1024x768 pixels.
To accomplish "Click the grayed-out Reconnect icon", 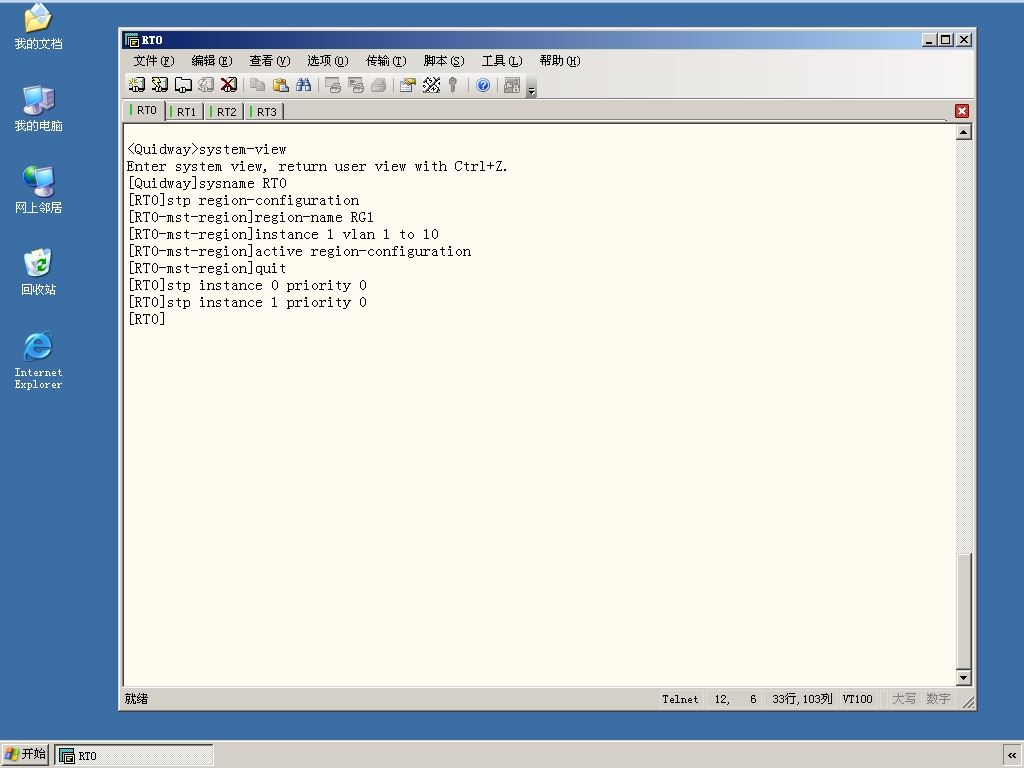I will pos(206,85).
